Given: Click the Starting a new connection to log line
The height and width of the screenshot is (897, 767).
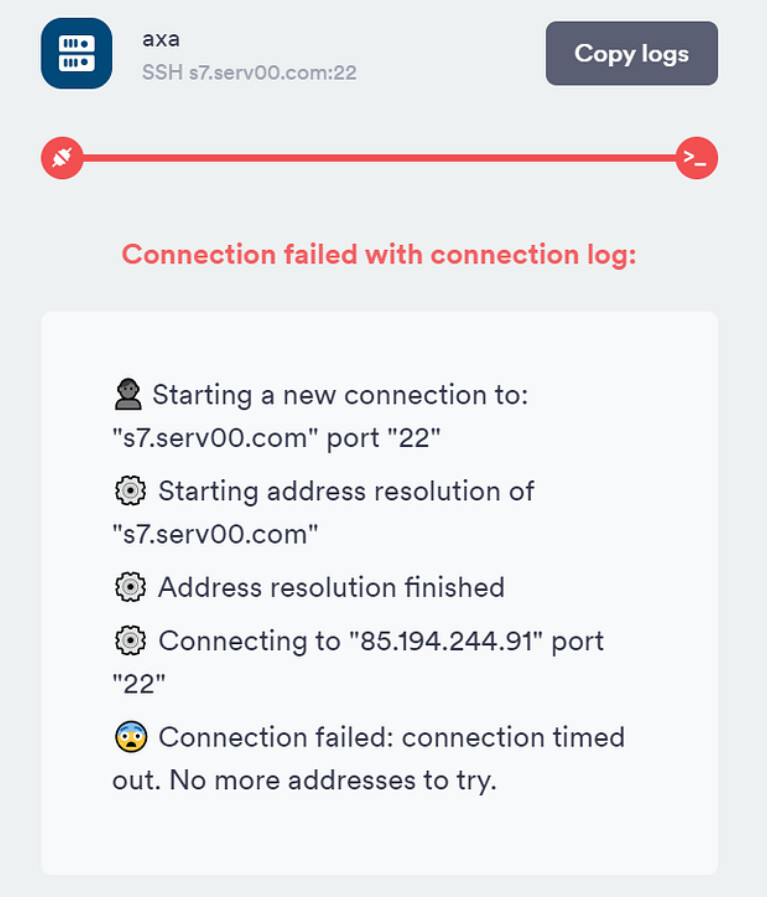Looking at the screenshot, I should [x=320, y=416].
